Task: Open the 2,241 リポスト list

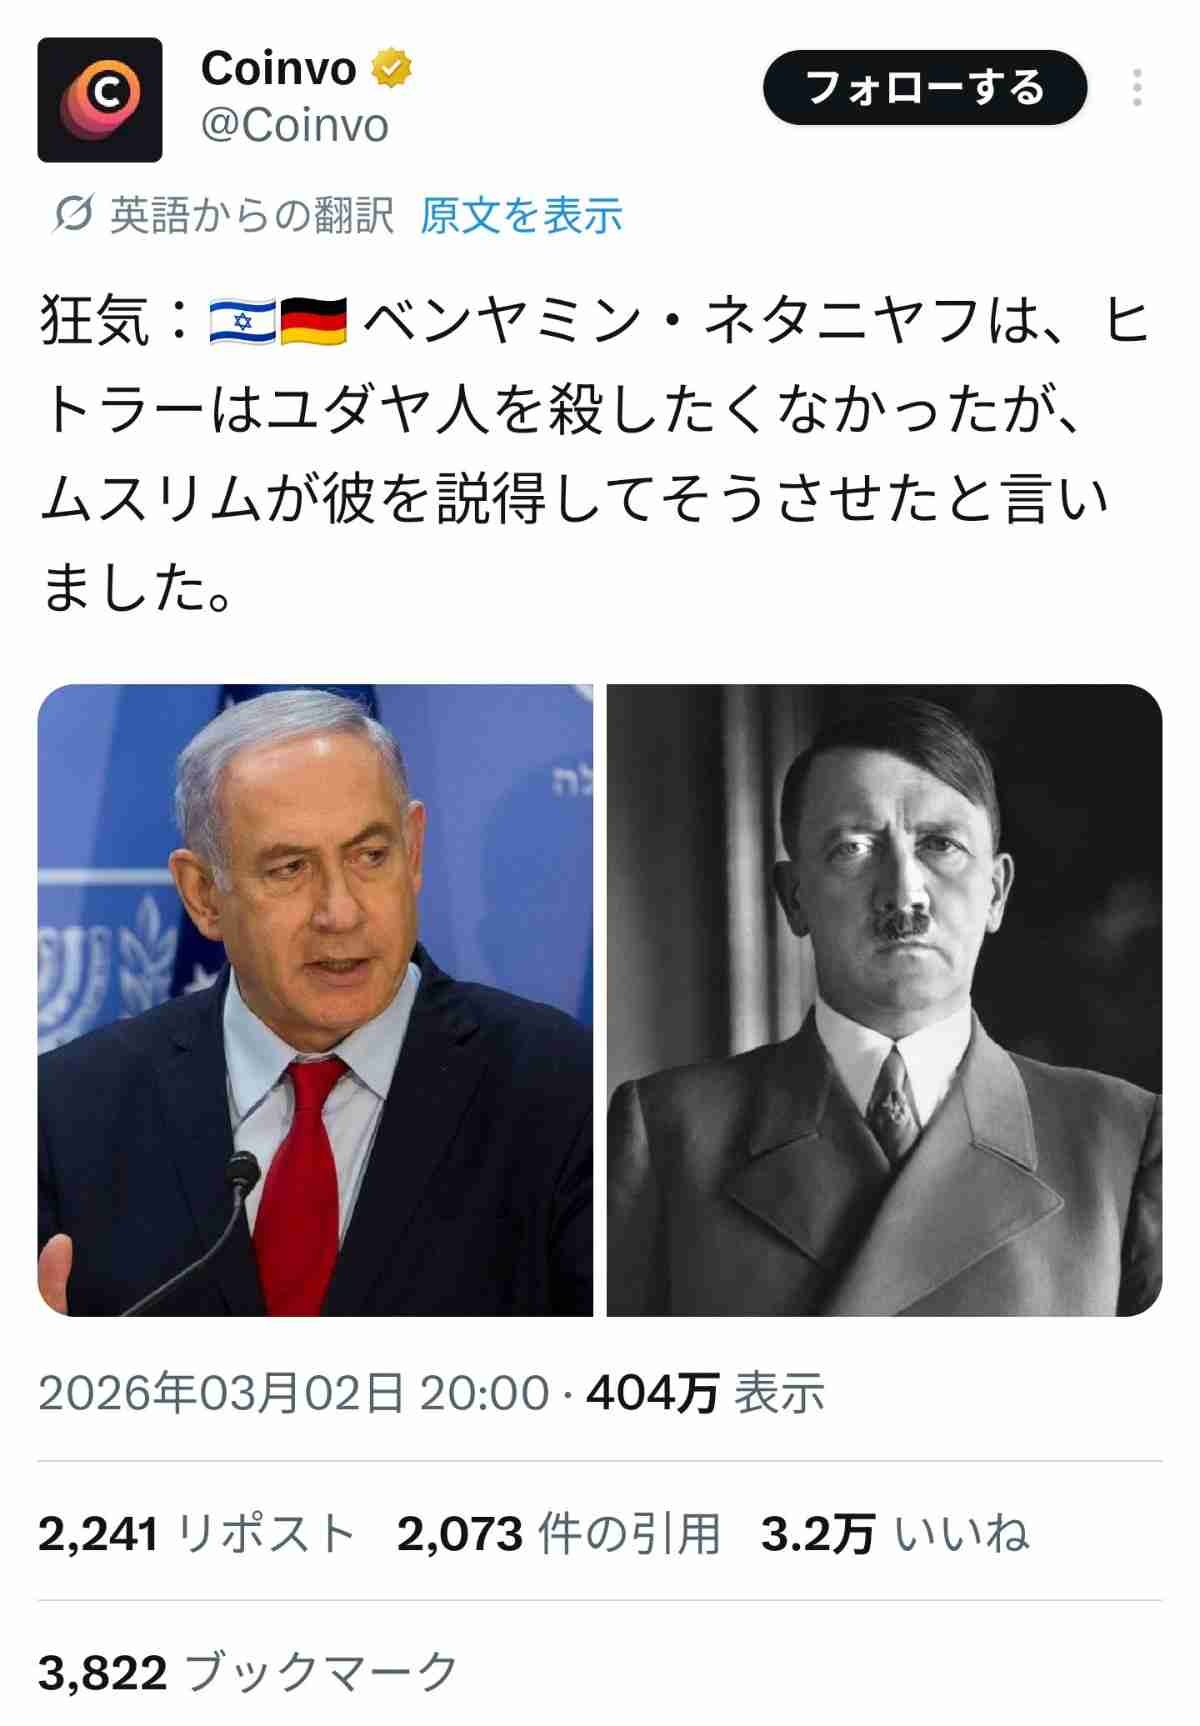Action: pyautogui.click(x=197, y=1534)
